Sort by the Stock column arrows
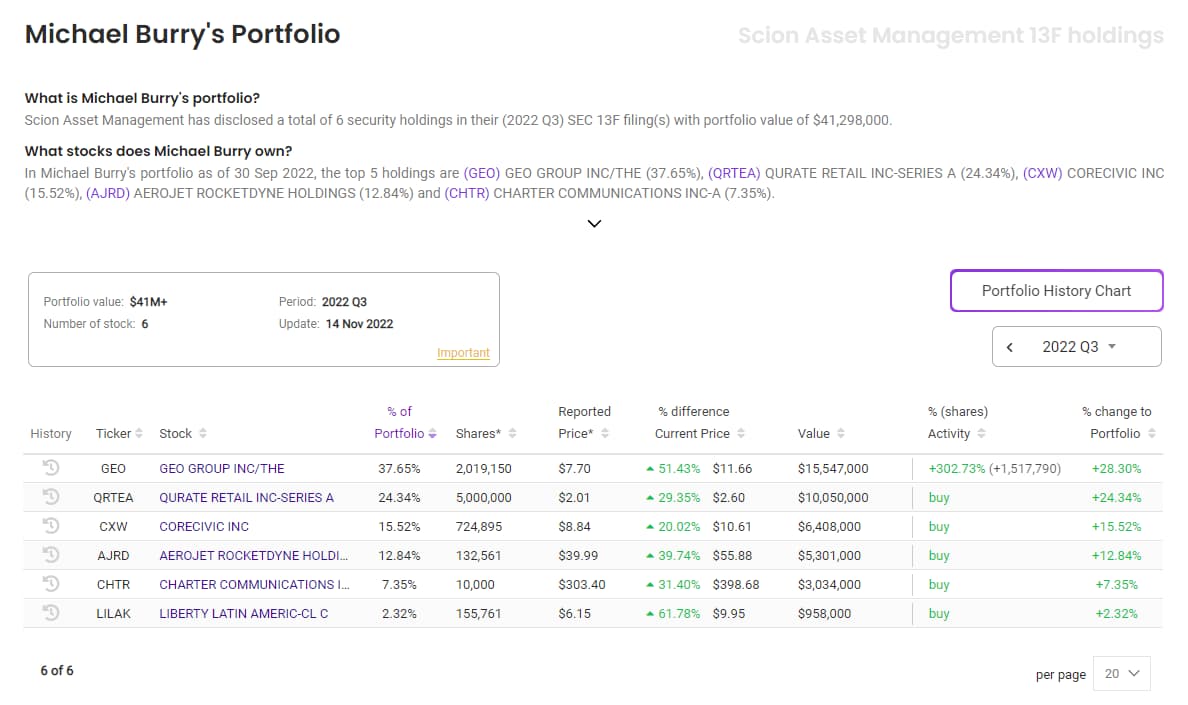This screenshot has width=1188, height=705. [x=202, y=433]
